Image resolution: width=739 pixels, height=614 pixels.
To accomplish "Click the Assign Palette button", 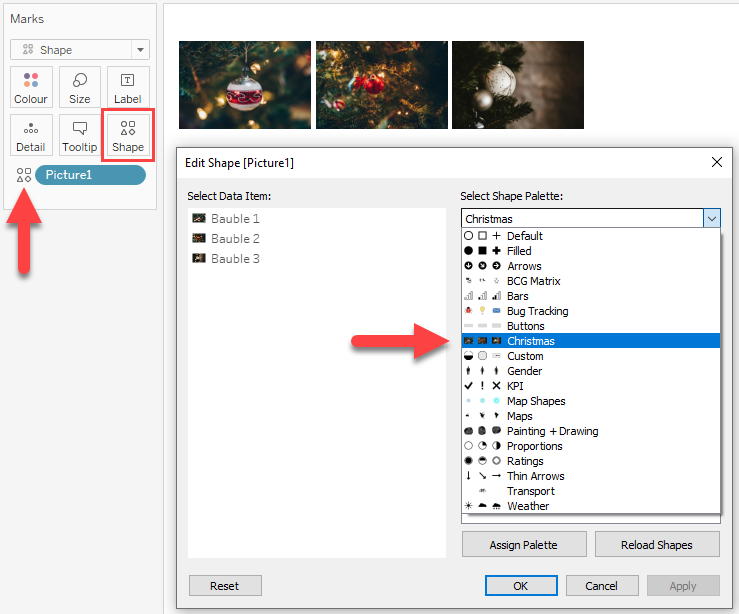I will click(x=523, y=545).
